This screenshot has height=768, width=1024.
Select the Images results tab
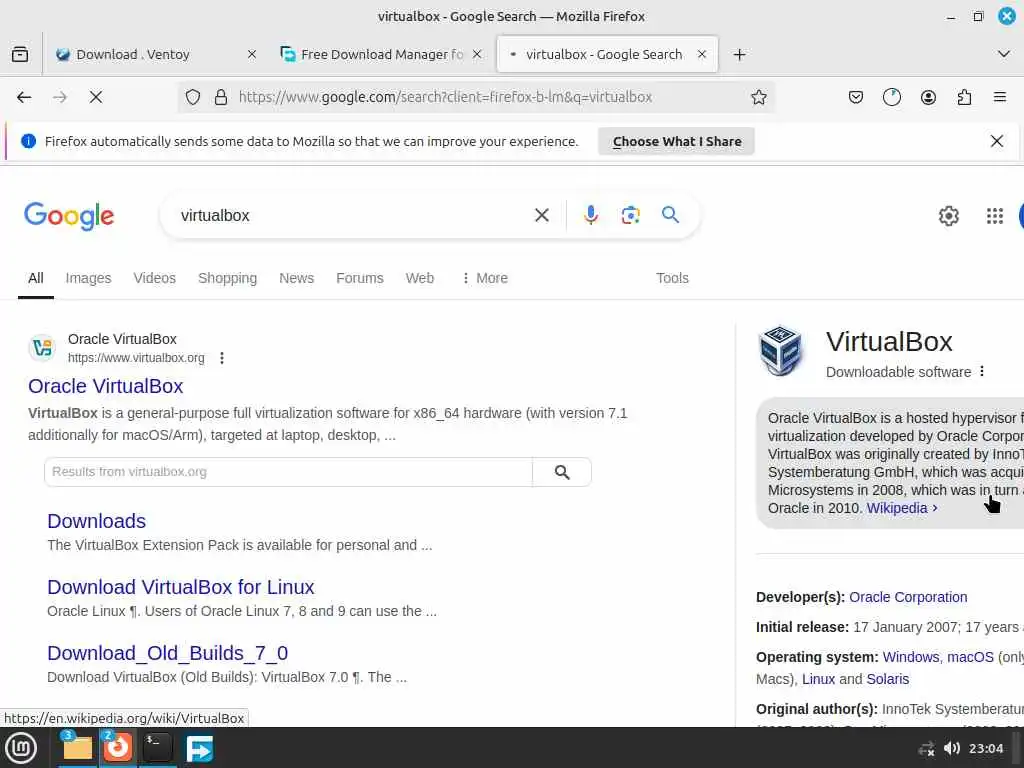click(88, 278)
